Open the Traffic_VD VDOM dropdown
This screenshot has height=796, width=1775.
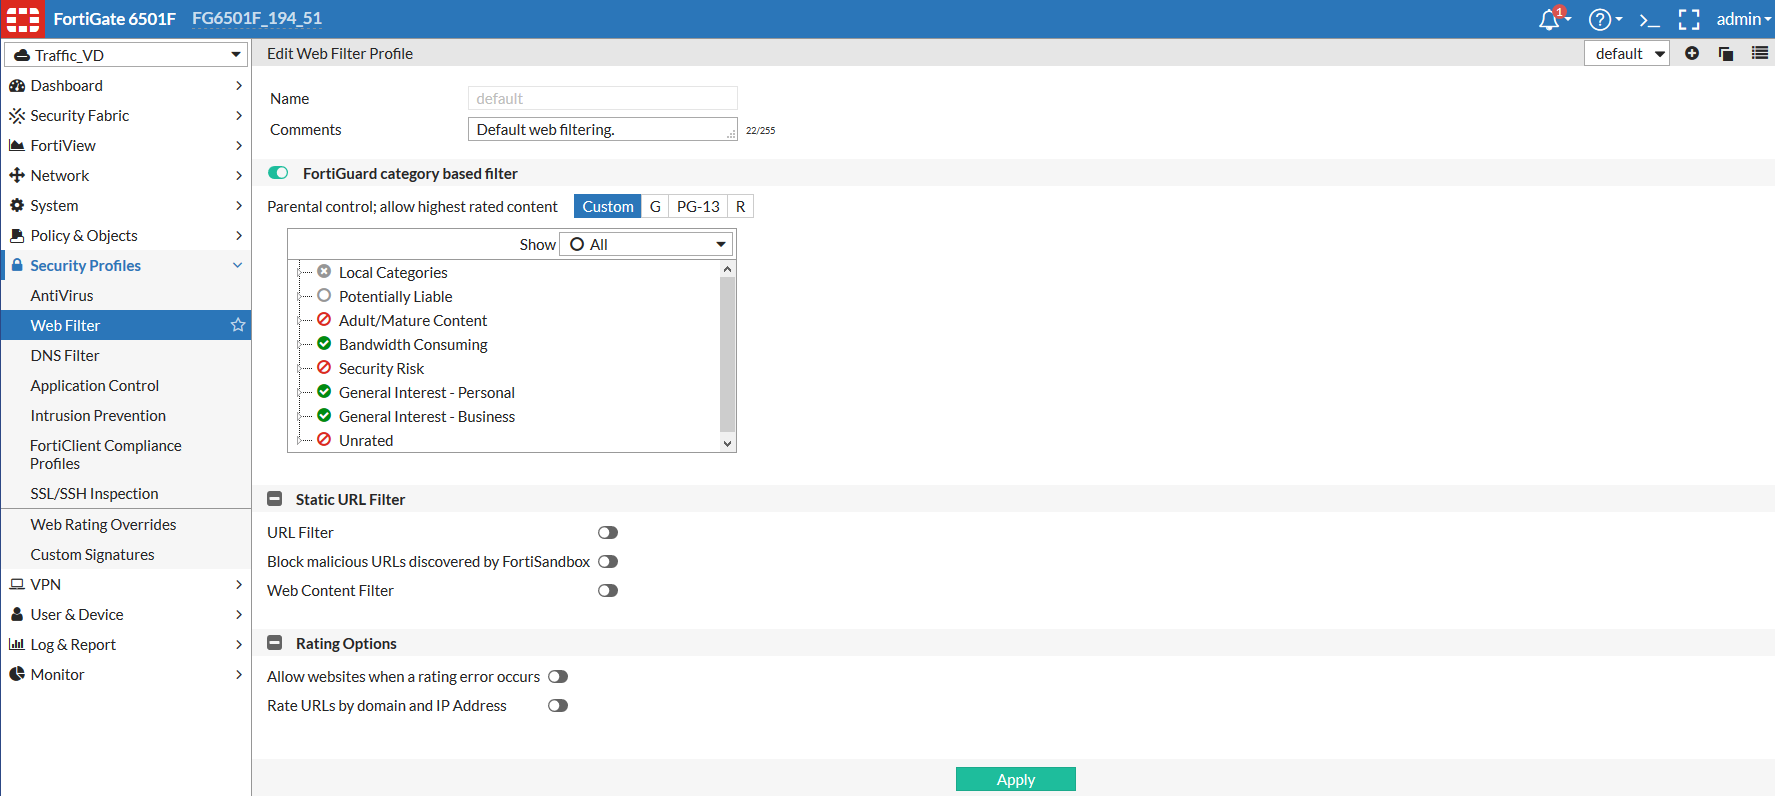[126, 55]
